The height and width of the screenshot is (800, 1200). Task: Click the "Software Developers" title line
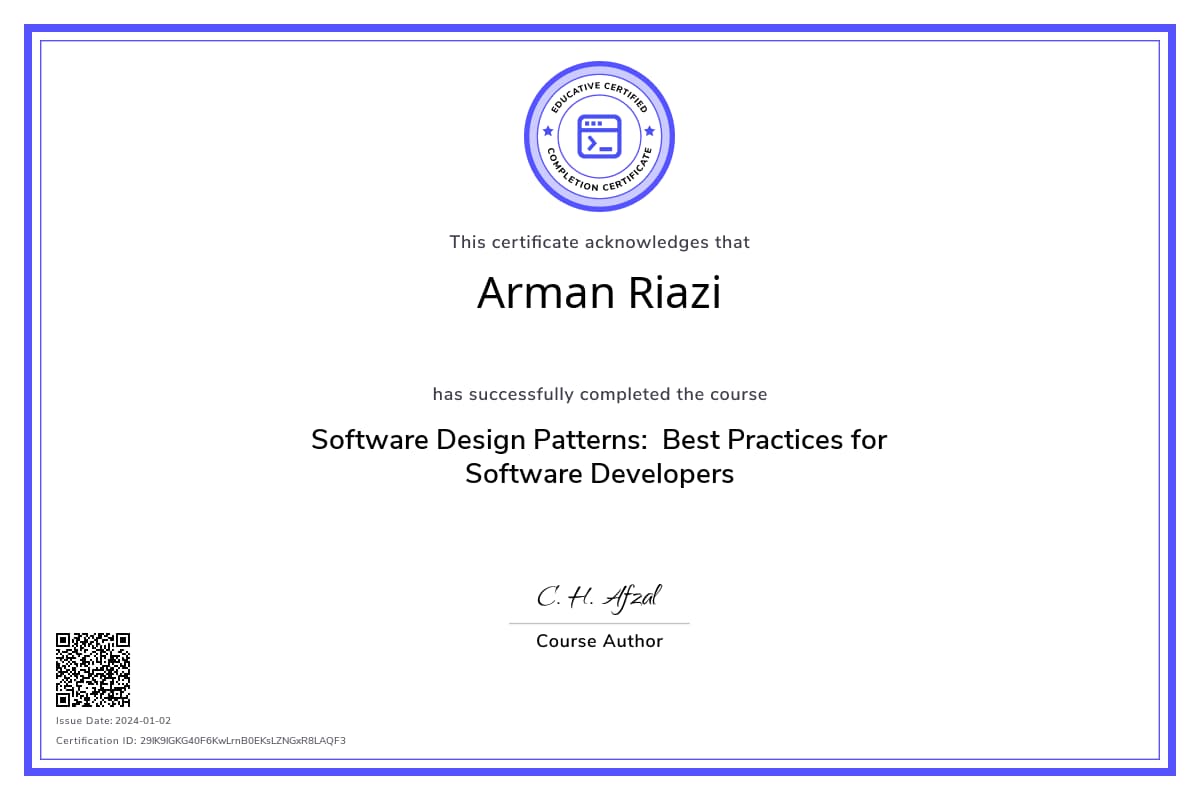click(x=599, y=474)
